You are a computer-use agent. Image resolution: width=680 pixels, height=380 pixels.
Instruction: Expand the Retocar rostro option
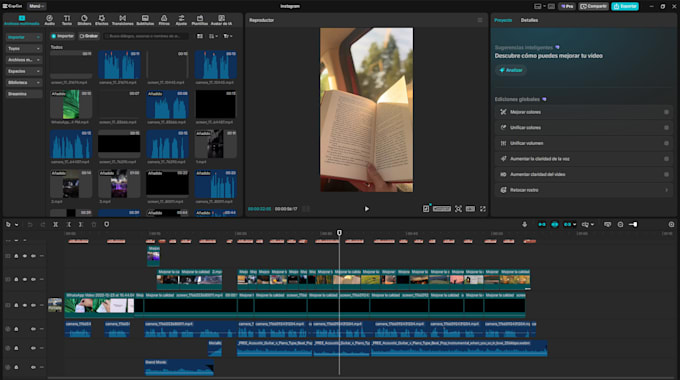pos(667,190)
